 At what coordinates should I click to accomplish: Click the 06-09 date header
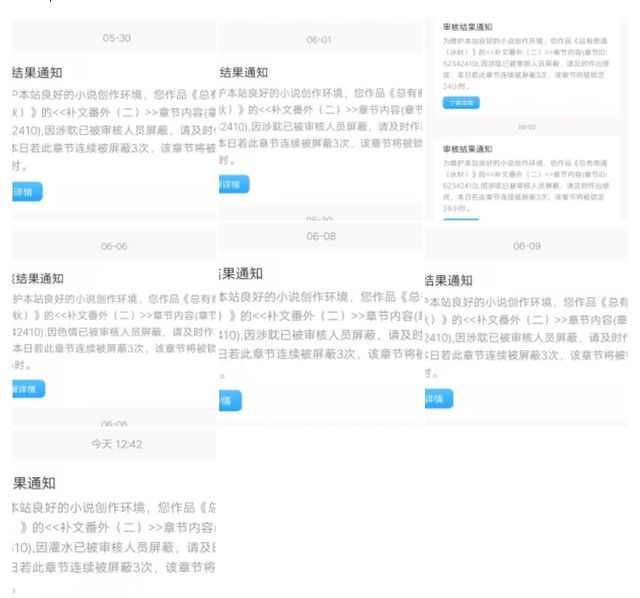pyautogui.click(x=526, y=246)
